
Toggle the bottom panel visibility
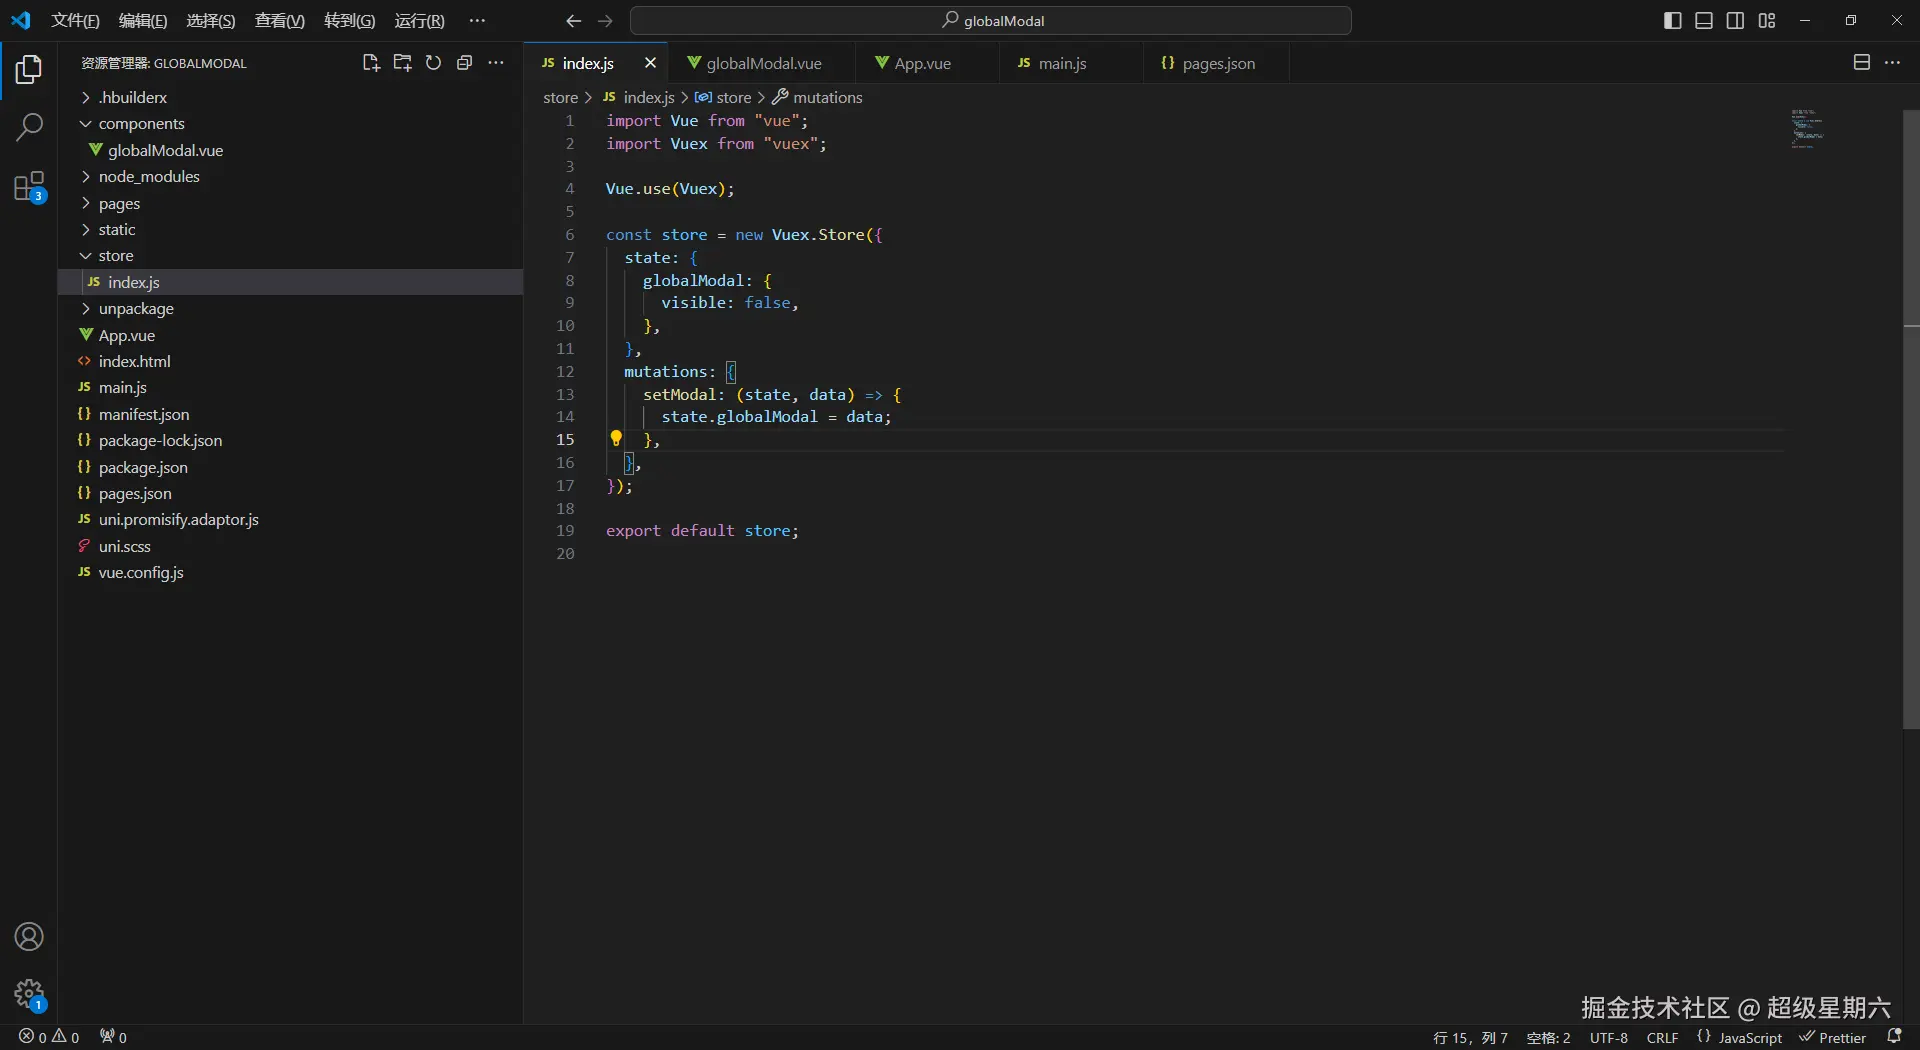(1704, 21)
